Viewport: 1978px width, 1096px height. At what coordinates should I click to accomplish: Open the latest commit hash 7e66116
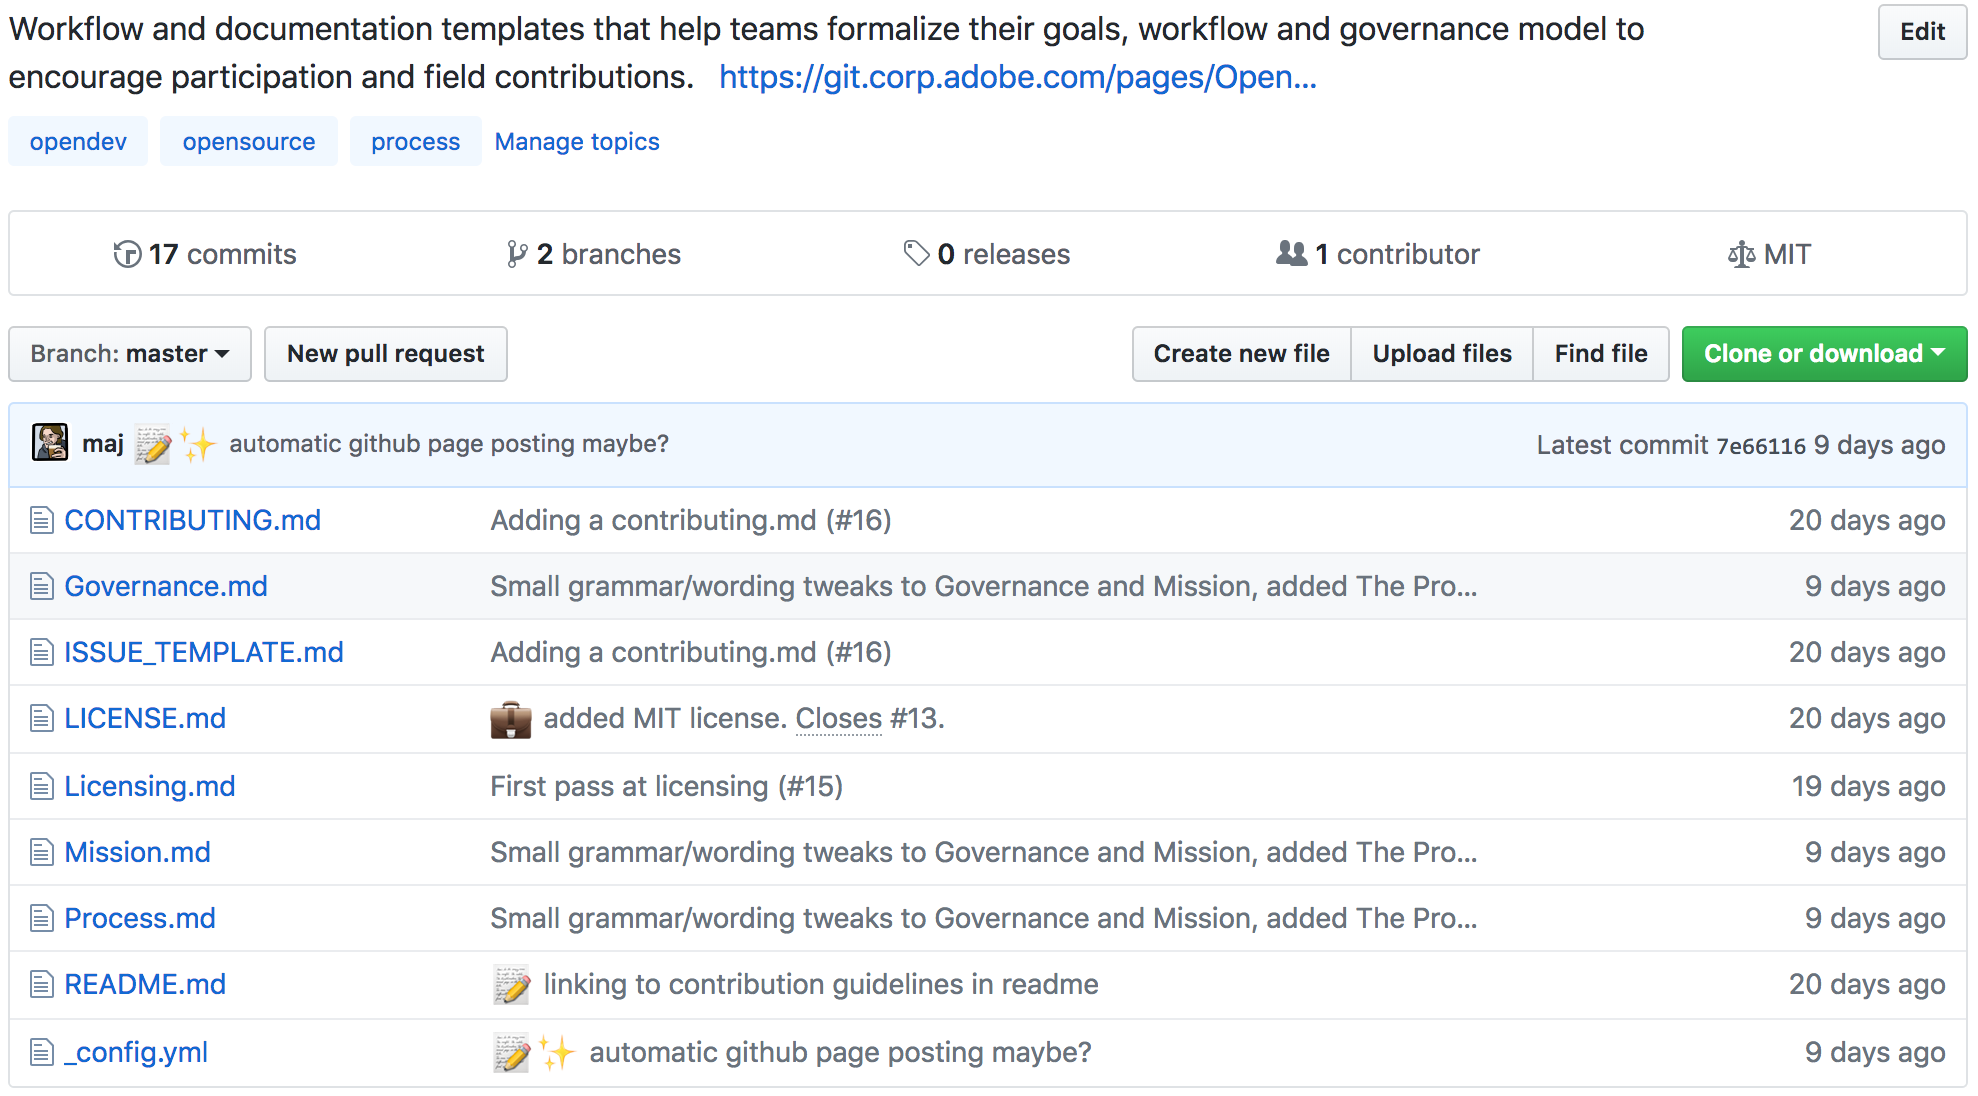(x=1761, y=446)
